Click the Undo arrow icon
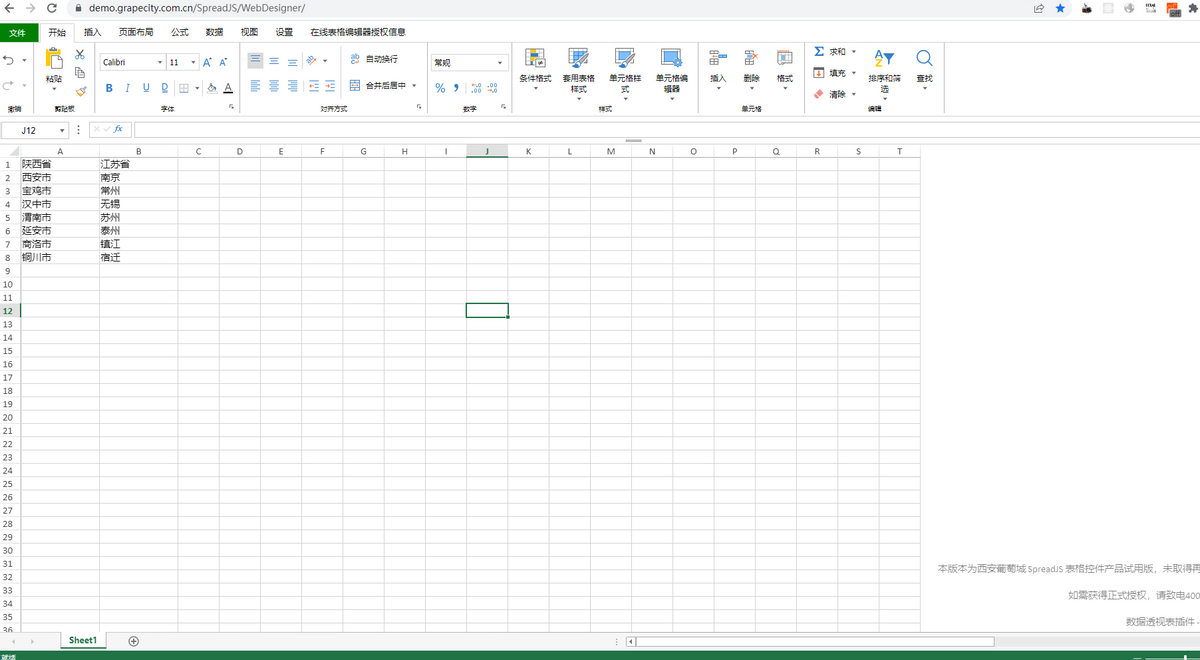This screenshot has height=660, width=1200. tap(10, 61)
